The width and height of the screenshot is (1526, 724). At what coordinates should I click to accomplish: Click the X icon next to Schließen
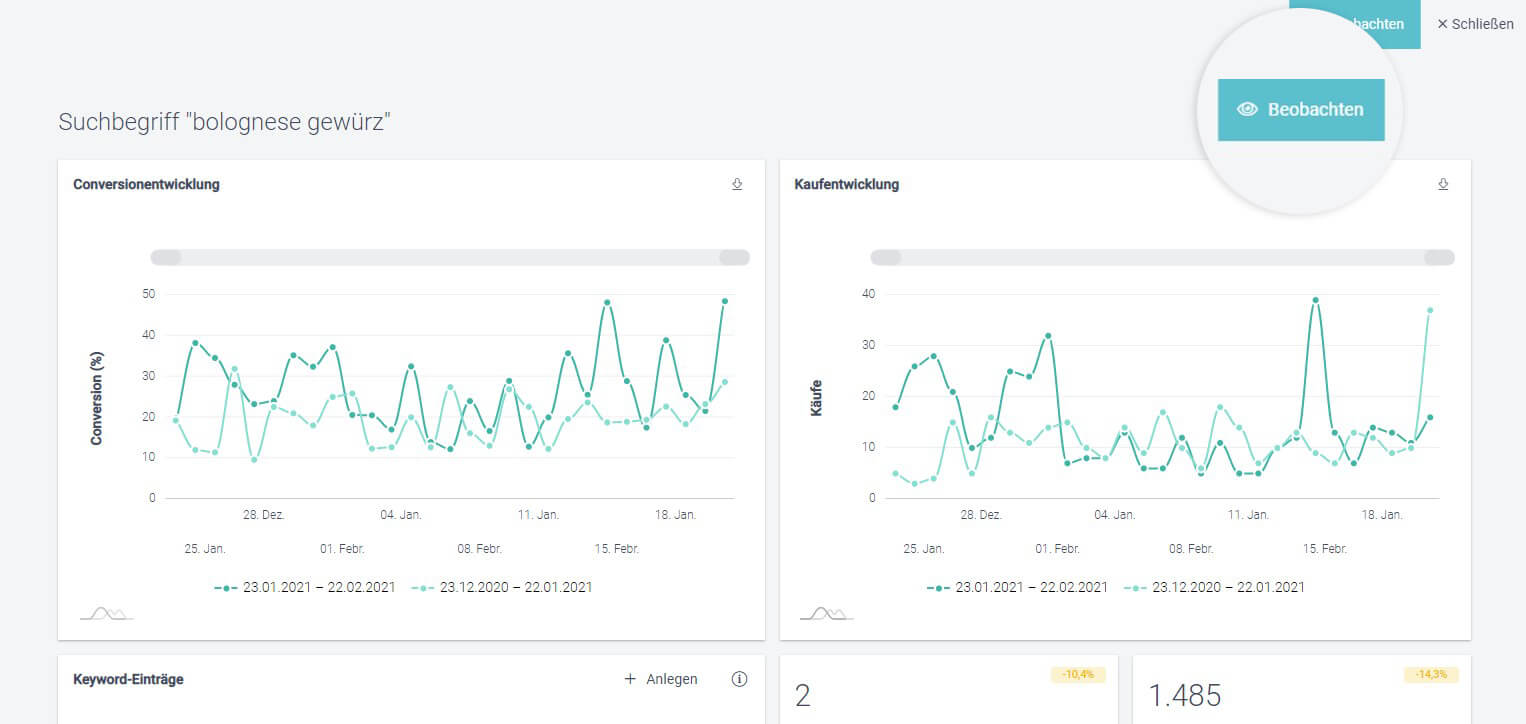pyautogui.click(x=1441, y=24)
